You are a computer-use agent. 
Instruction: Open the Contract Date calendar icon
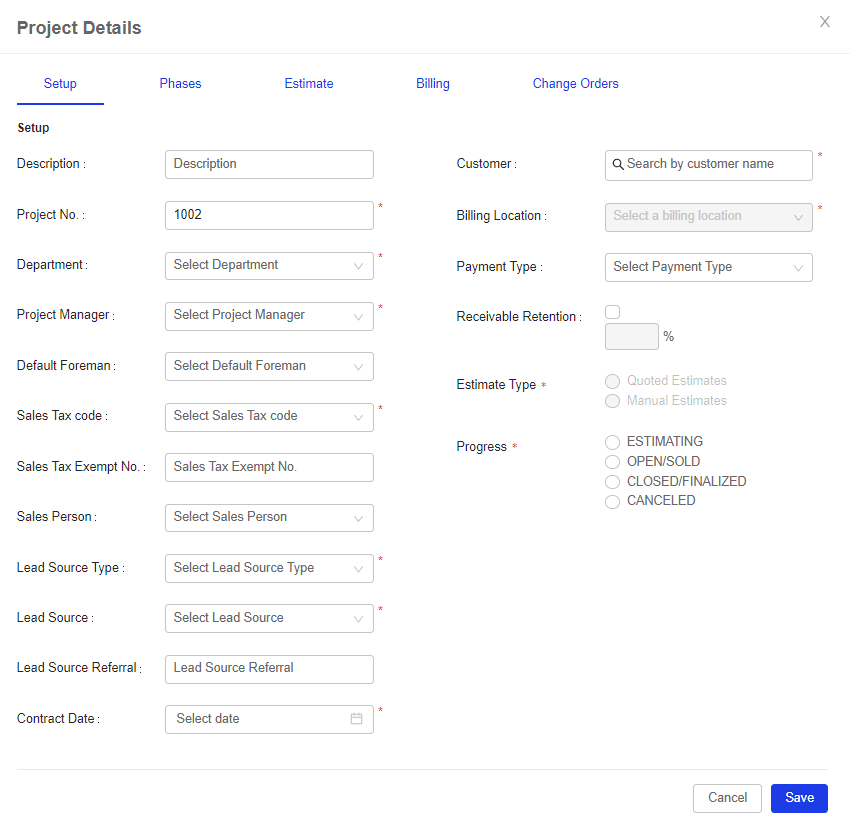(x=357, y=720)
